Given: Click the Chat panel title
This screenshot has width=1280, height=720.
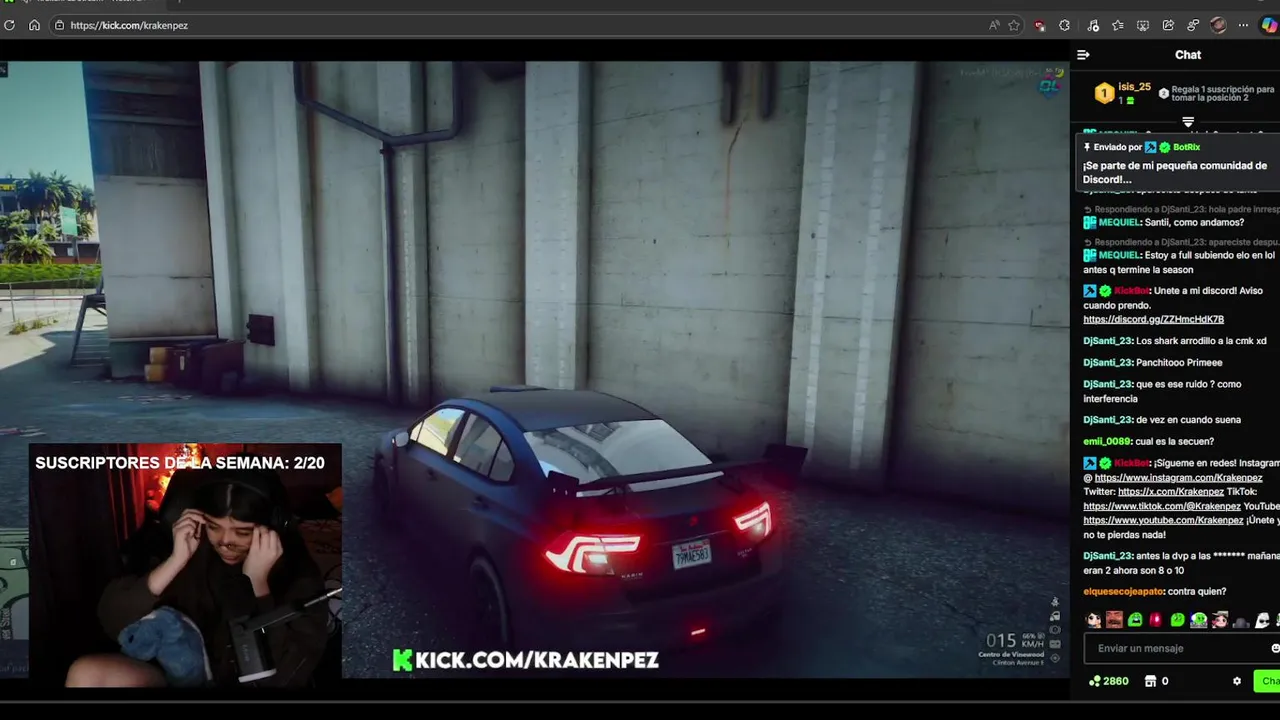Looking at the screenshot, I should coord(1188,55).
